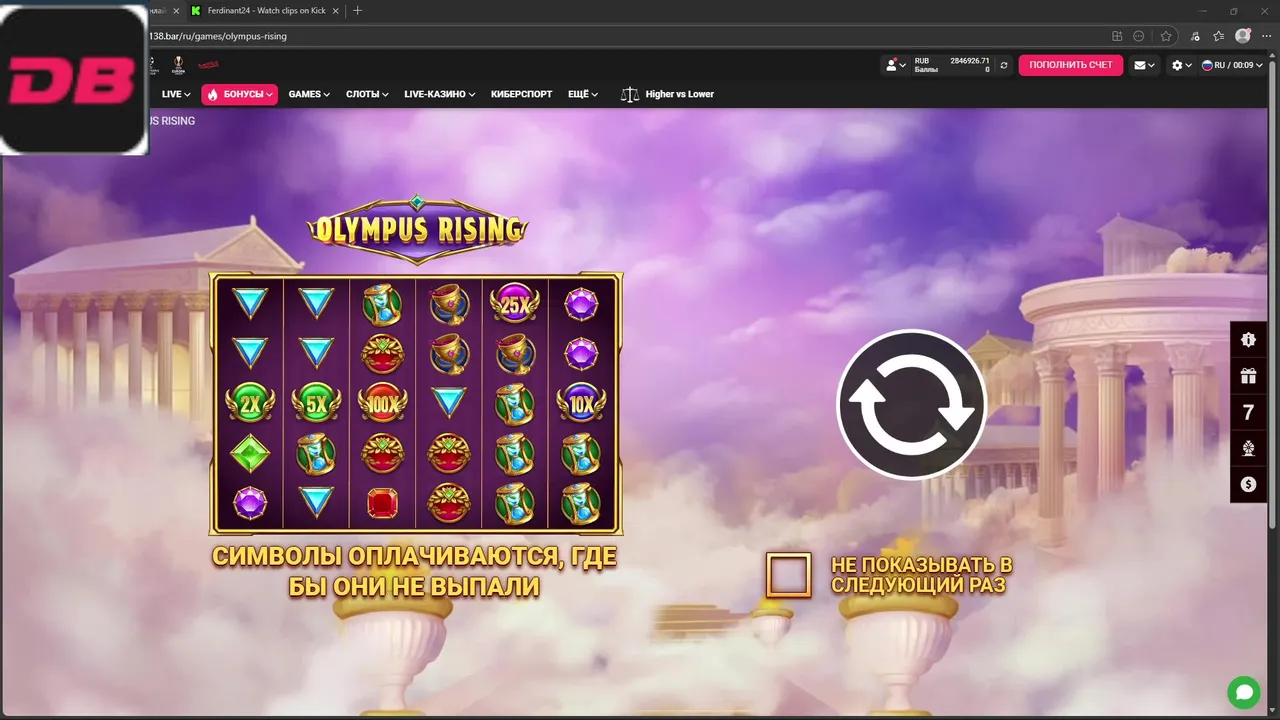
Task: Click the red logo next to Europa League
Action: click(208, 65)
